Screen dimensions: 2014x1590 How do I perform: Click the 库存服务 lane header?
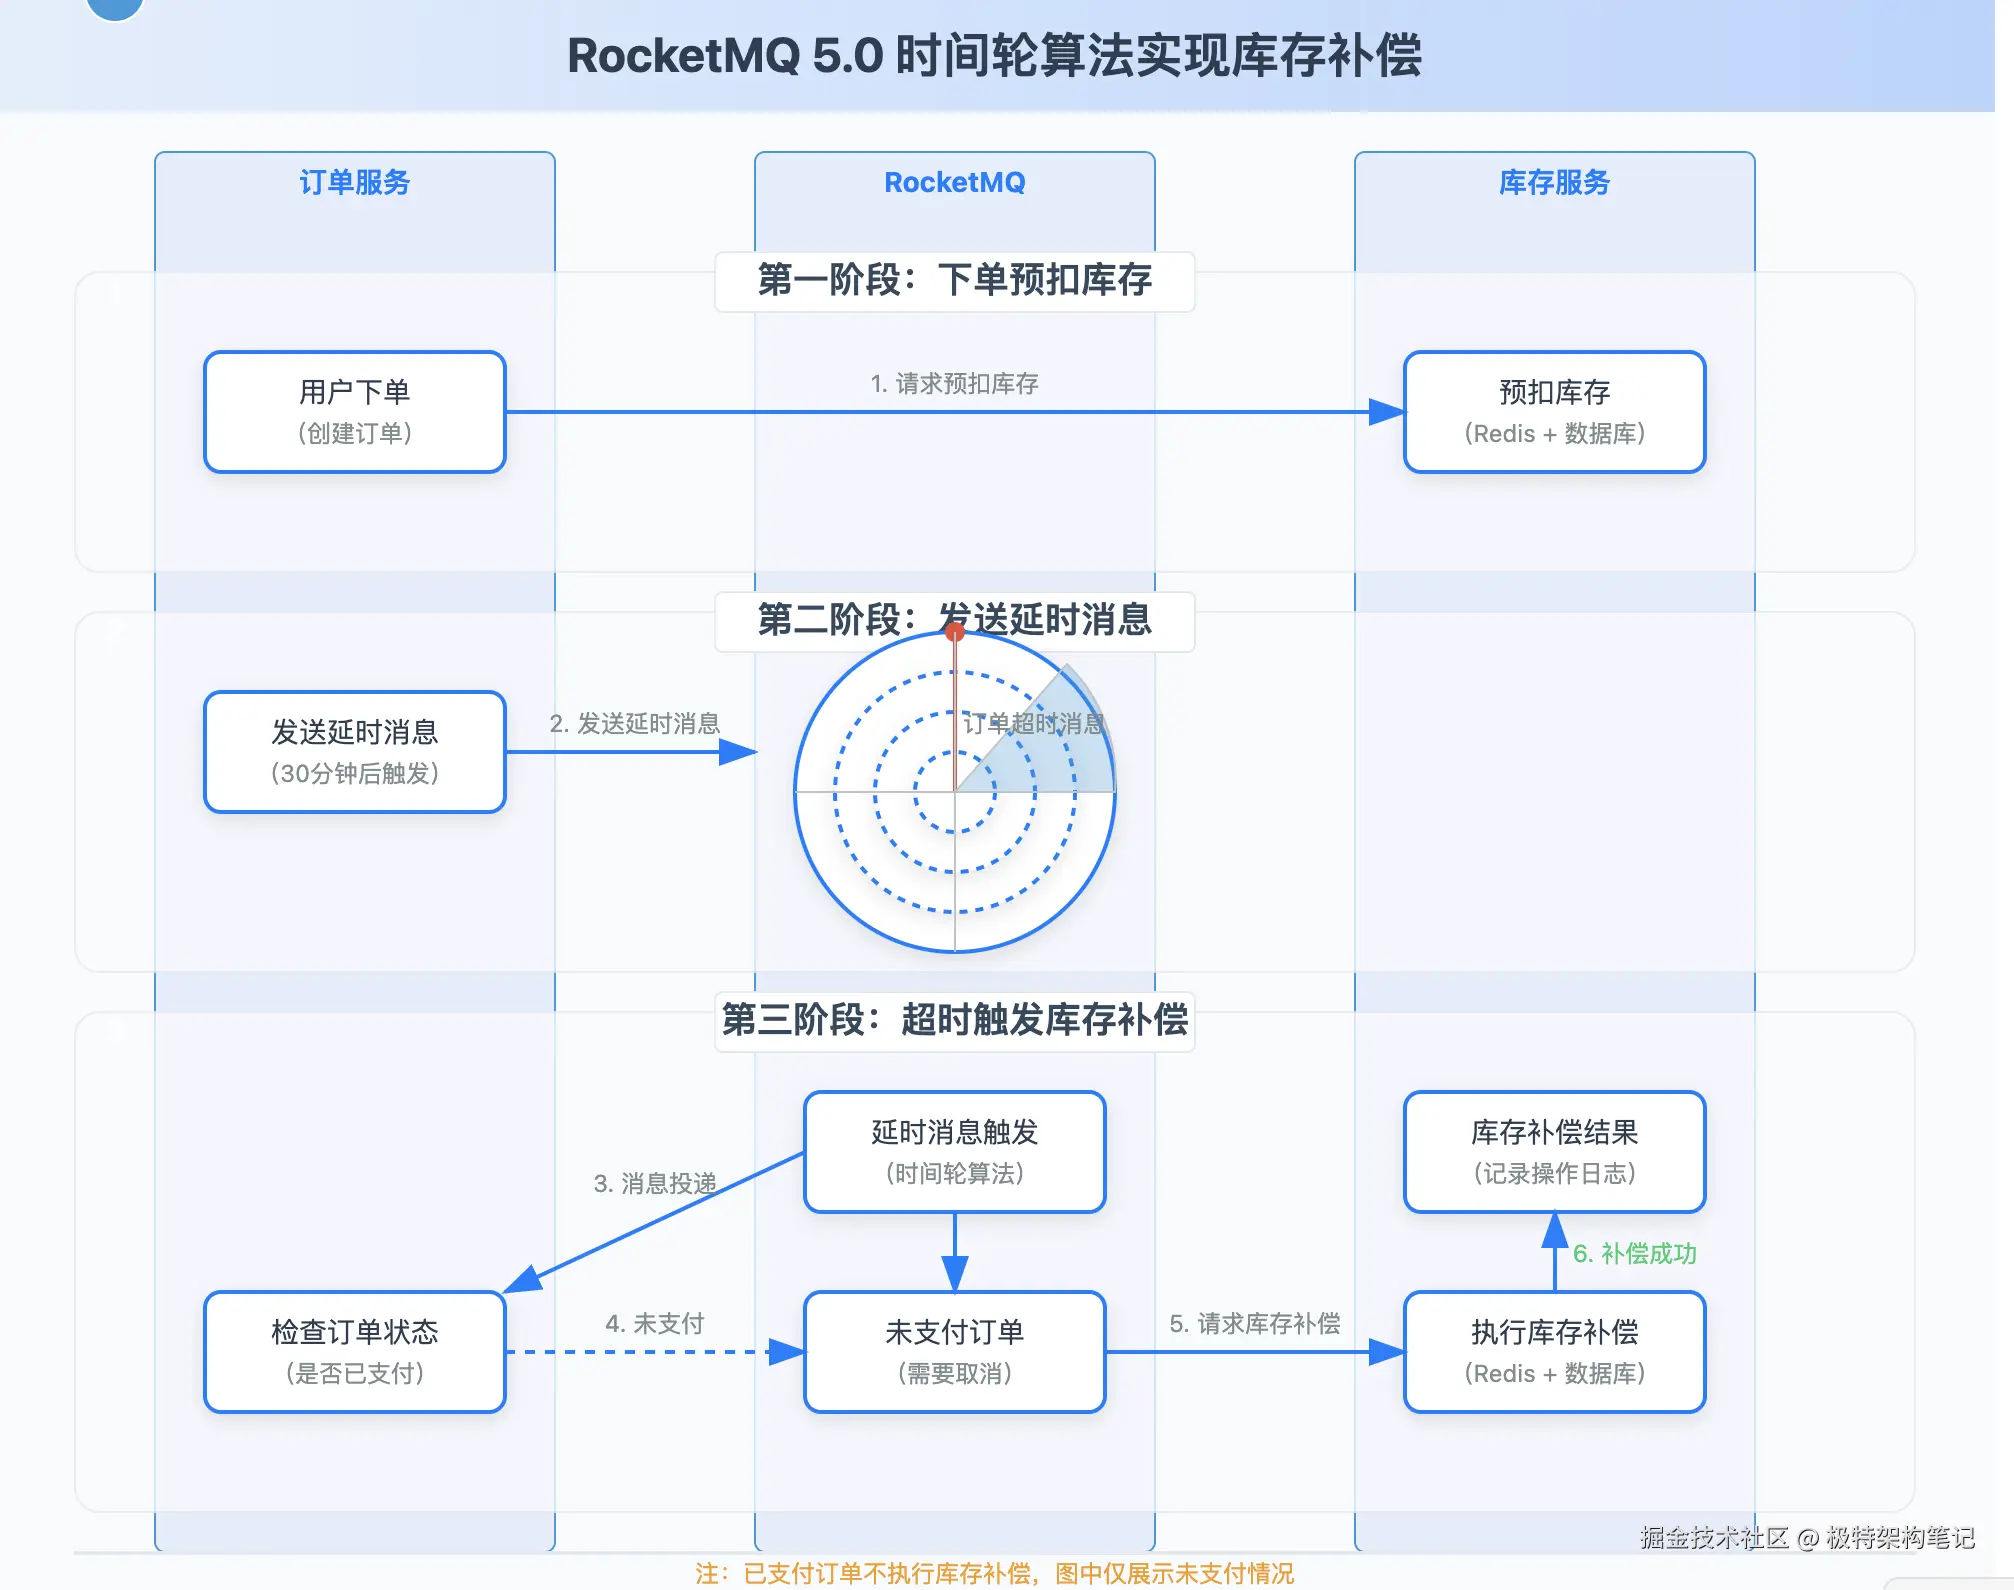[1553, 182]
